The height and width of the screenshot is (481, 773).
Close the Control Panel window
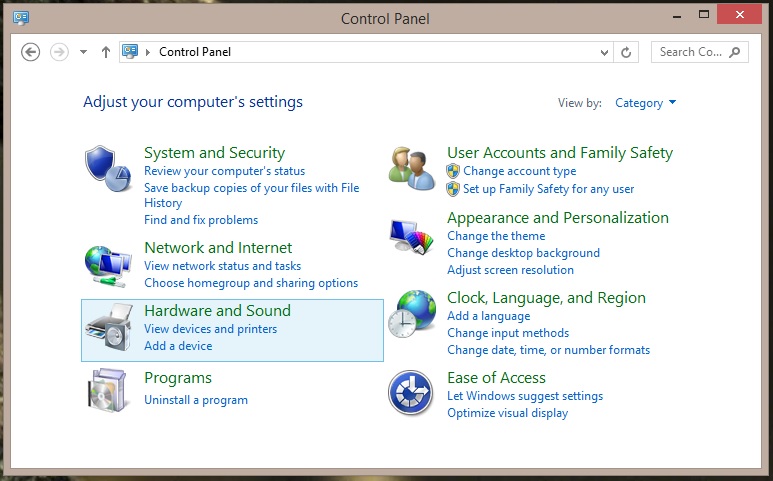[739, 15]
